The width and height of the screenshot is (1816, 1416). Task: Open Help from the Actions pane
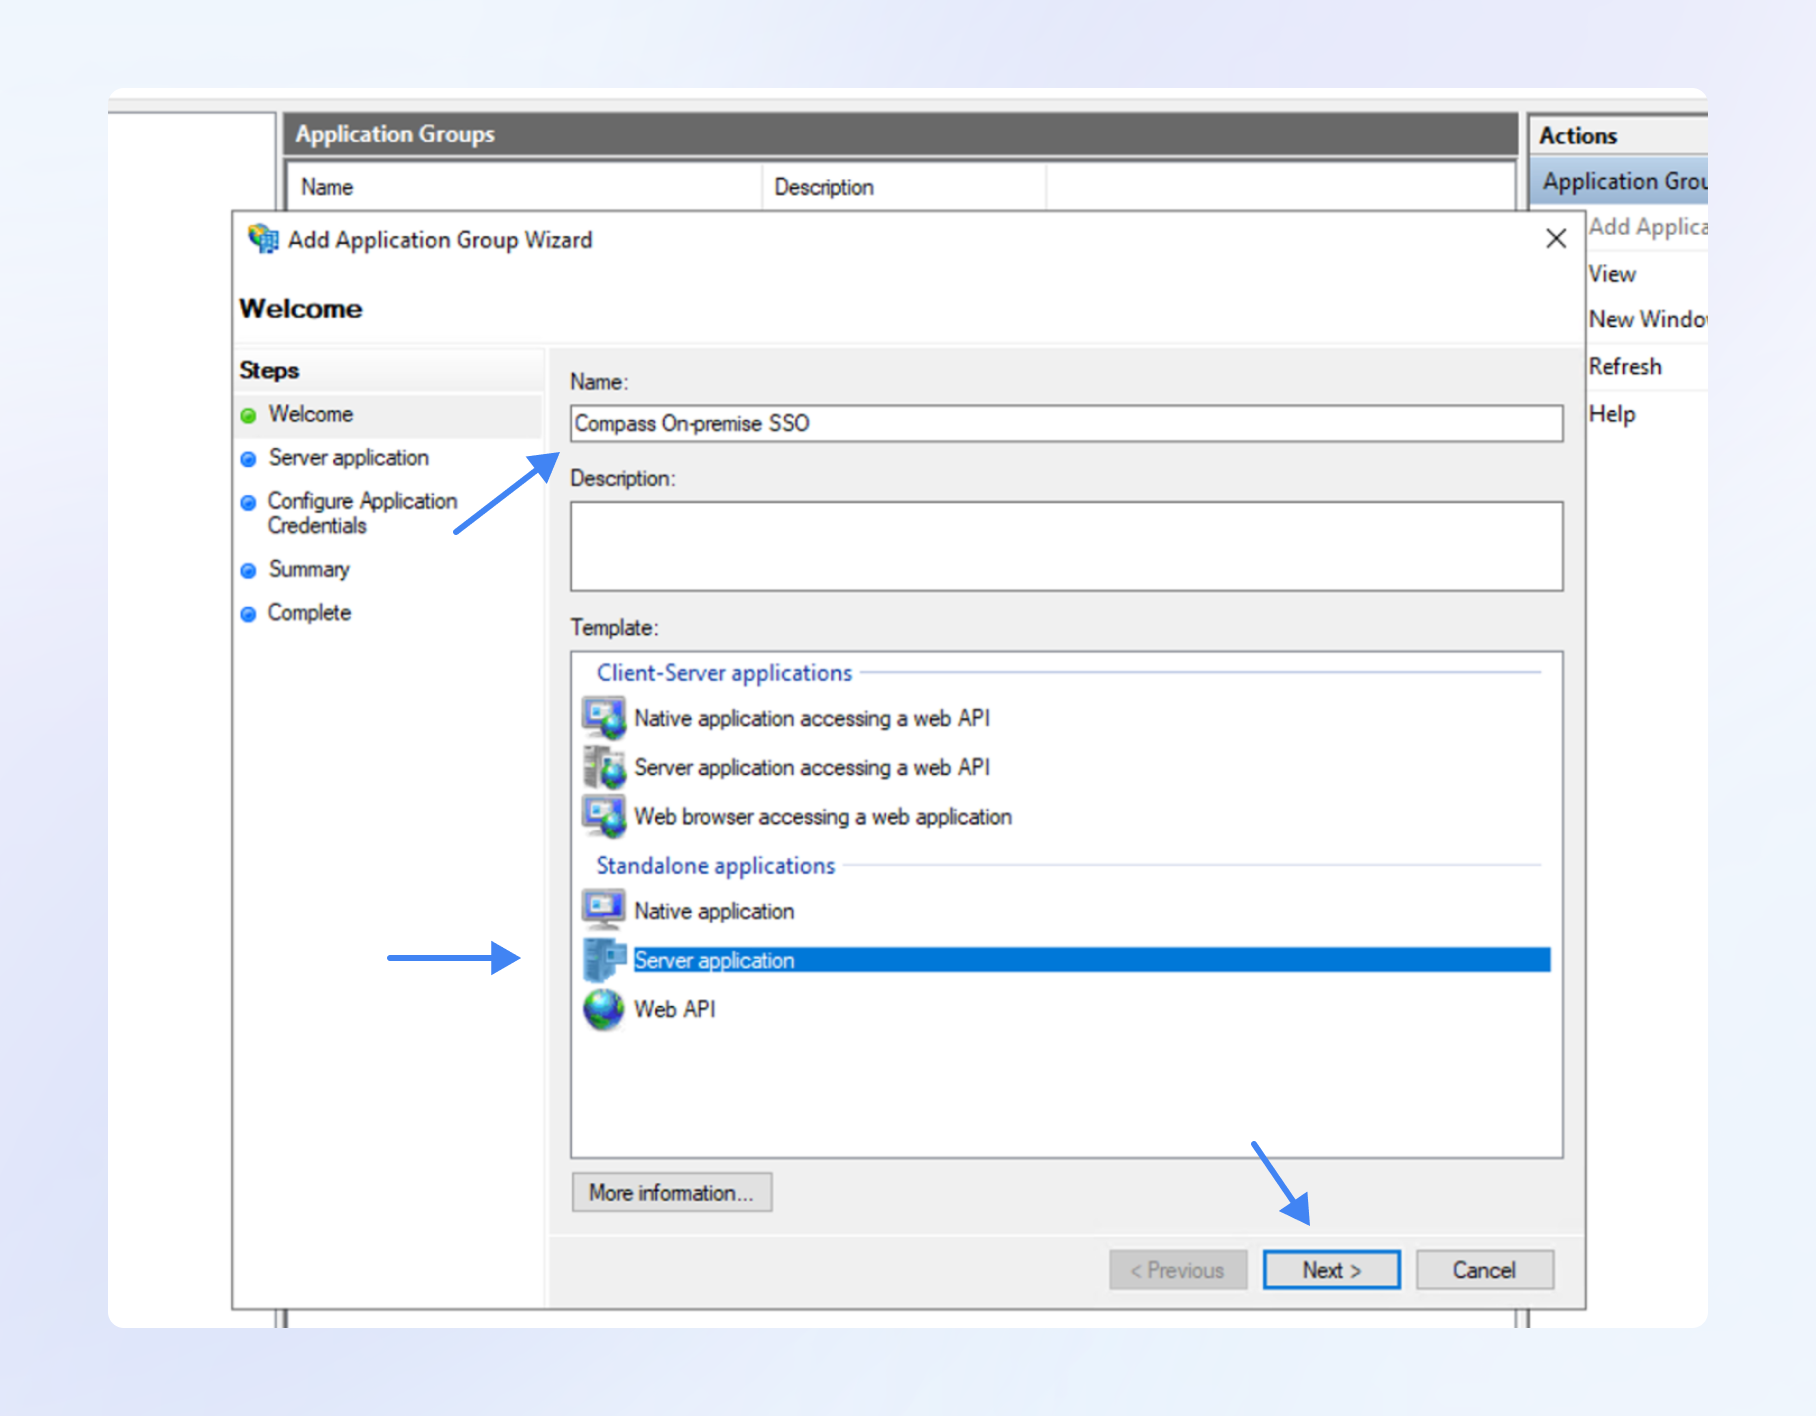pyautogui.click(x=1612, y=414)
